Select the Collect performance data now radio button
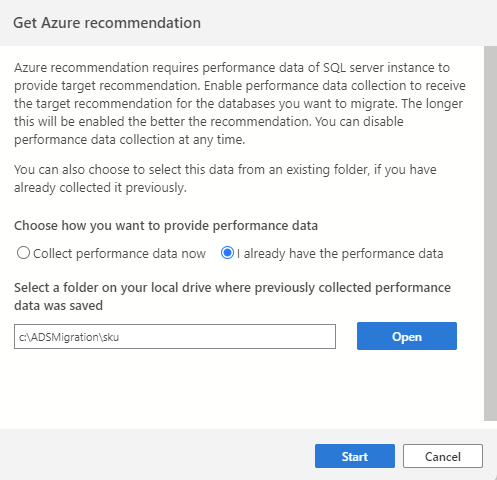Screen dimensions: 497x480 point(23,253)
